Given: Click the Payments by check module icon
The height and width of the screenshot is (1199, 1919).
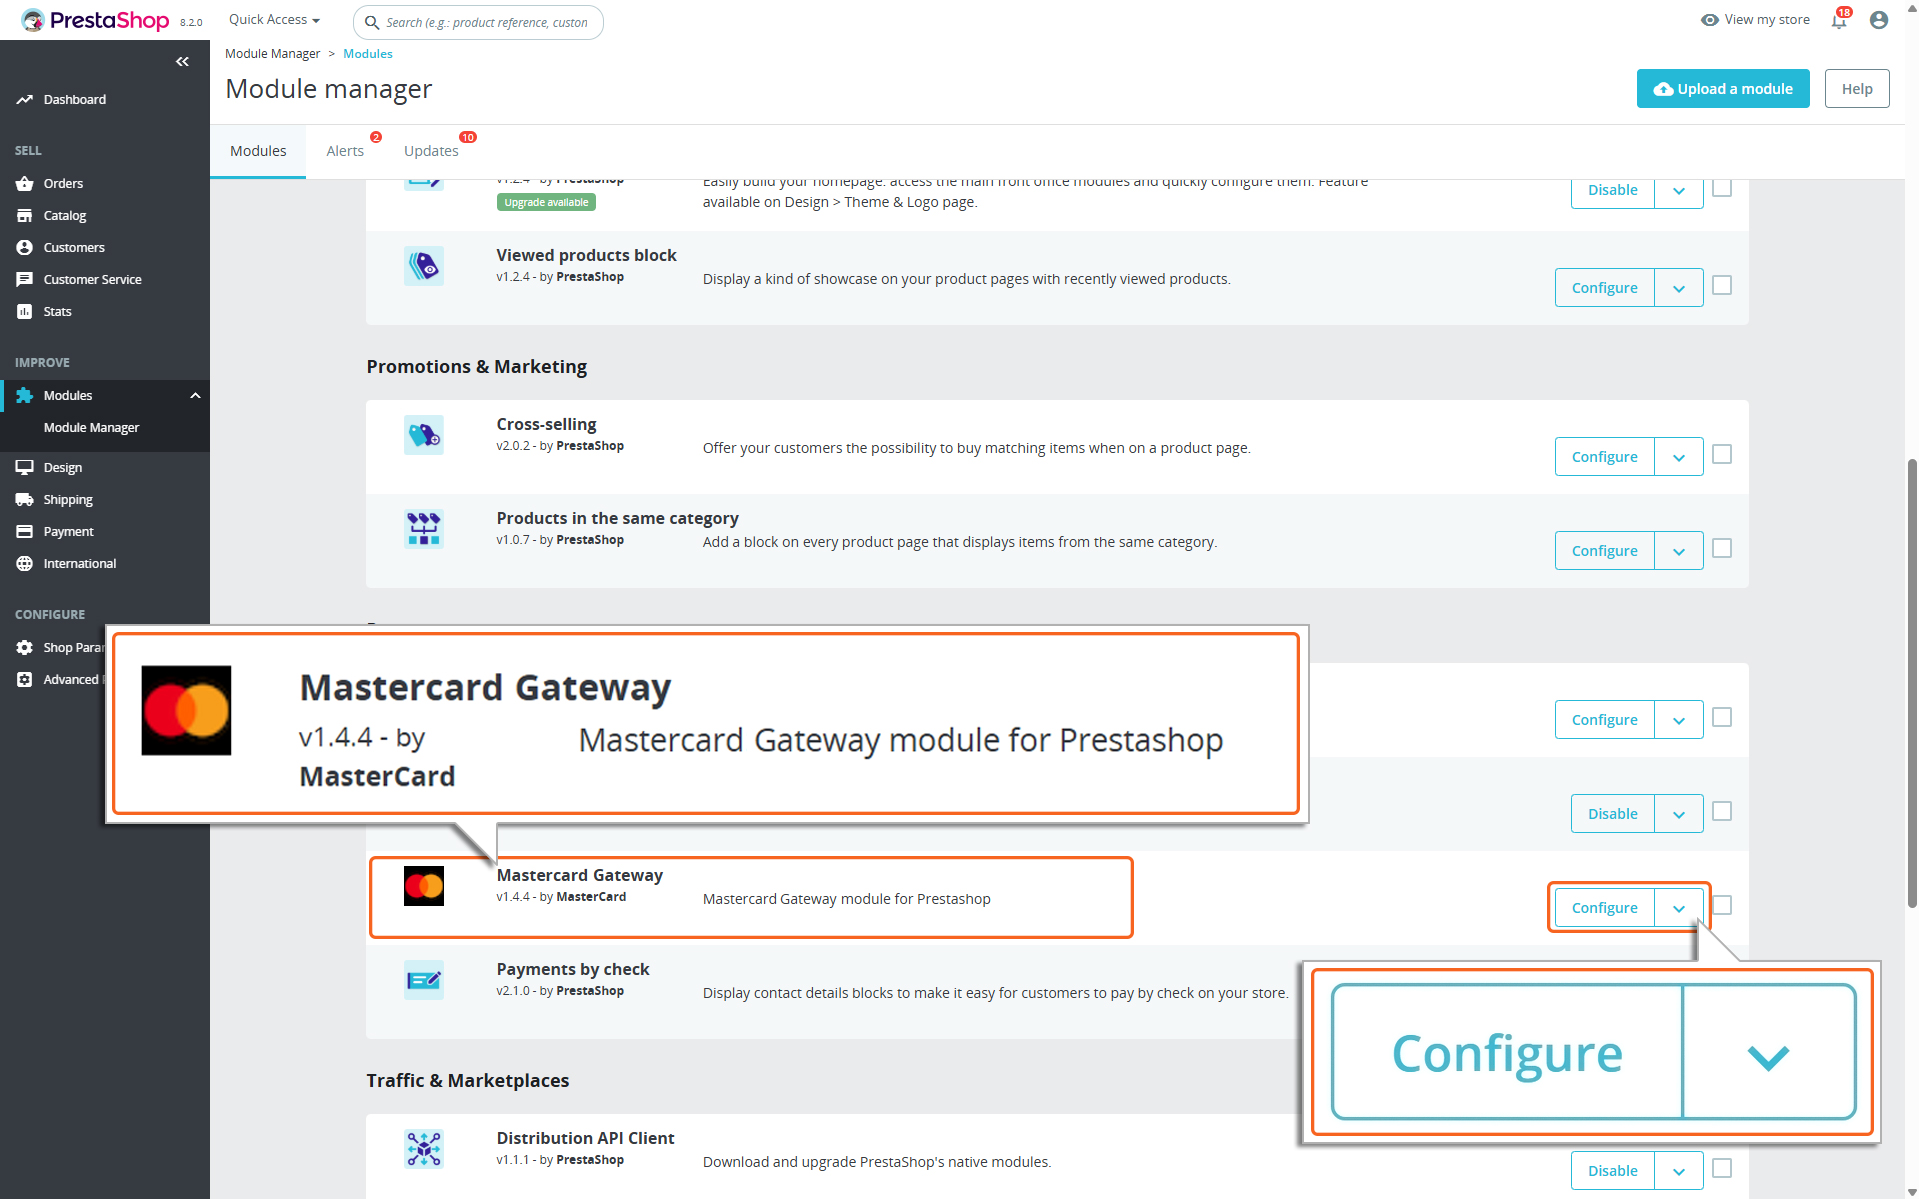Looking at the screenshot, I should click(x=424, y=980).
